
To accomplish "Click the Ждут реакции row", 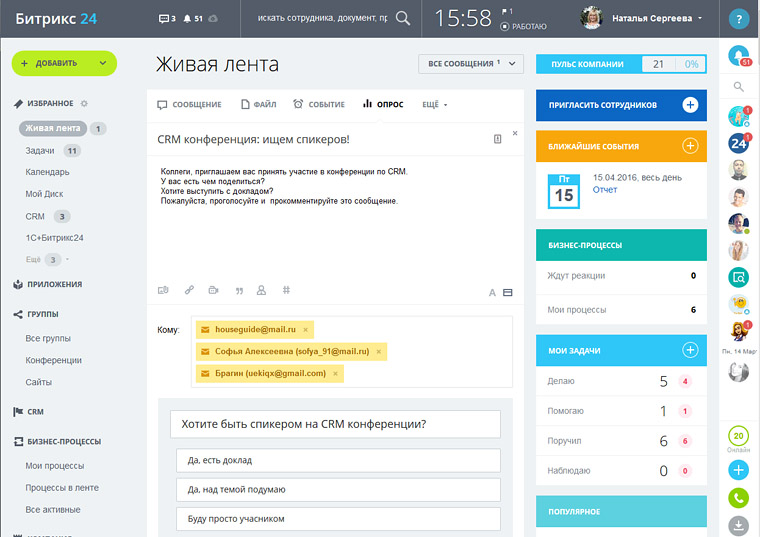I will pyautogui.click(x=621, y=276).
